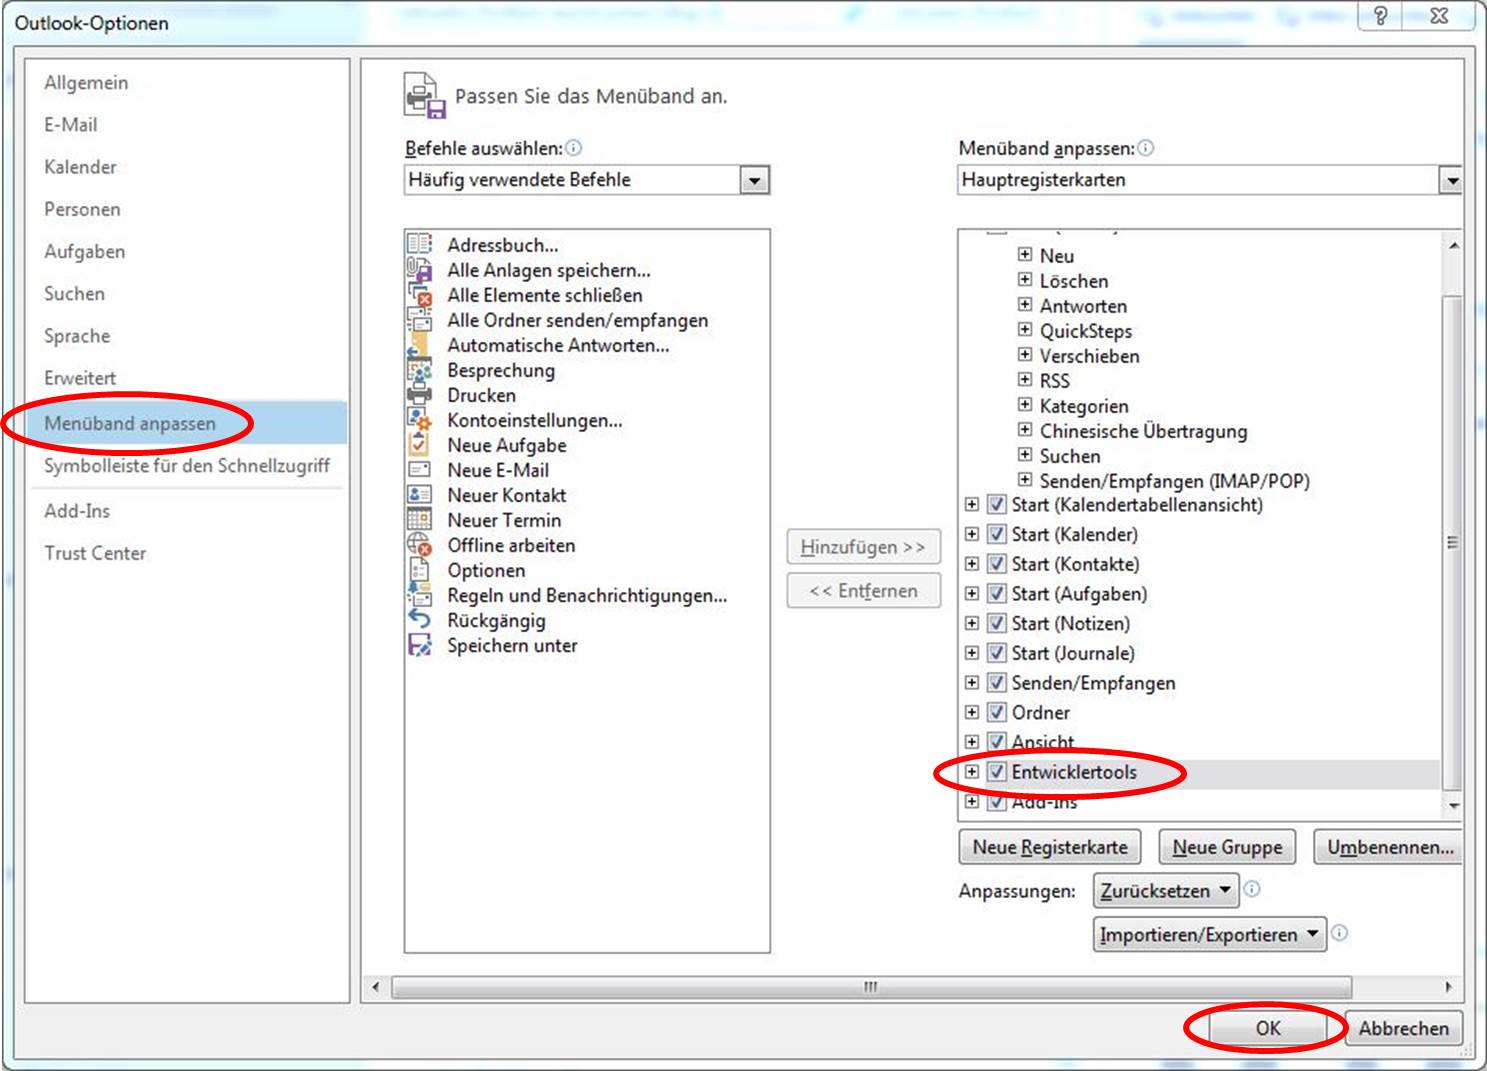Click the Hinzufügen >> button
Viewport: 1487px width, 1071px height.
(x=863, y=547)
